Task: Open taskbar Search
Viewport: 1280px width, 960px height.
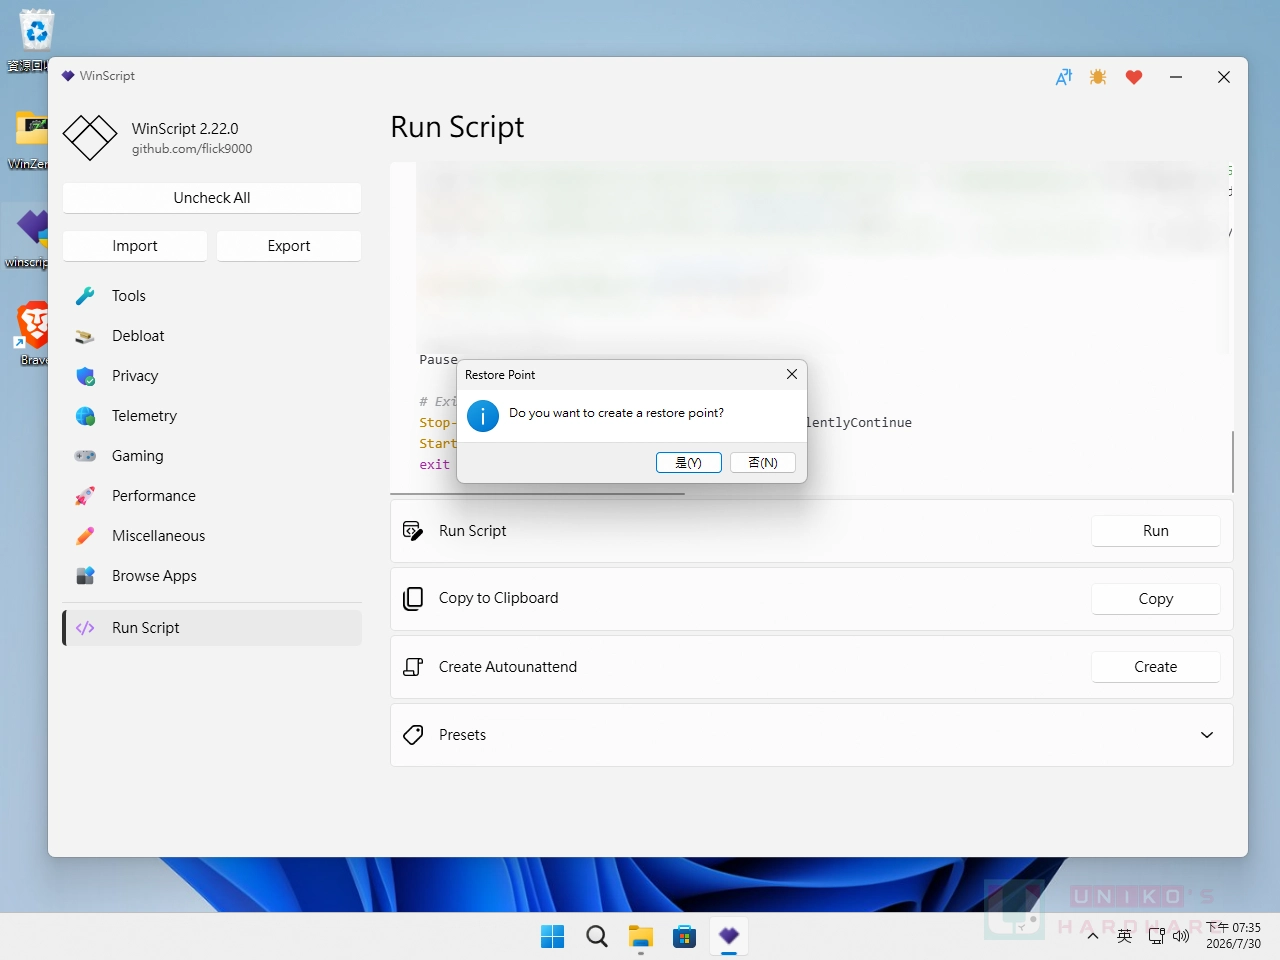Action: coord(597,936)
